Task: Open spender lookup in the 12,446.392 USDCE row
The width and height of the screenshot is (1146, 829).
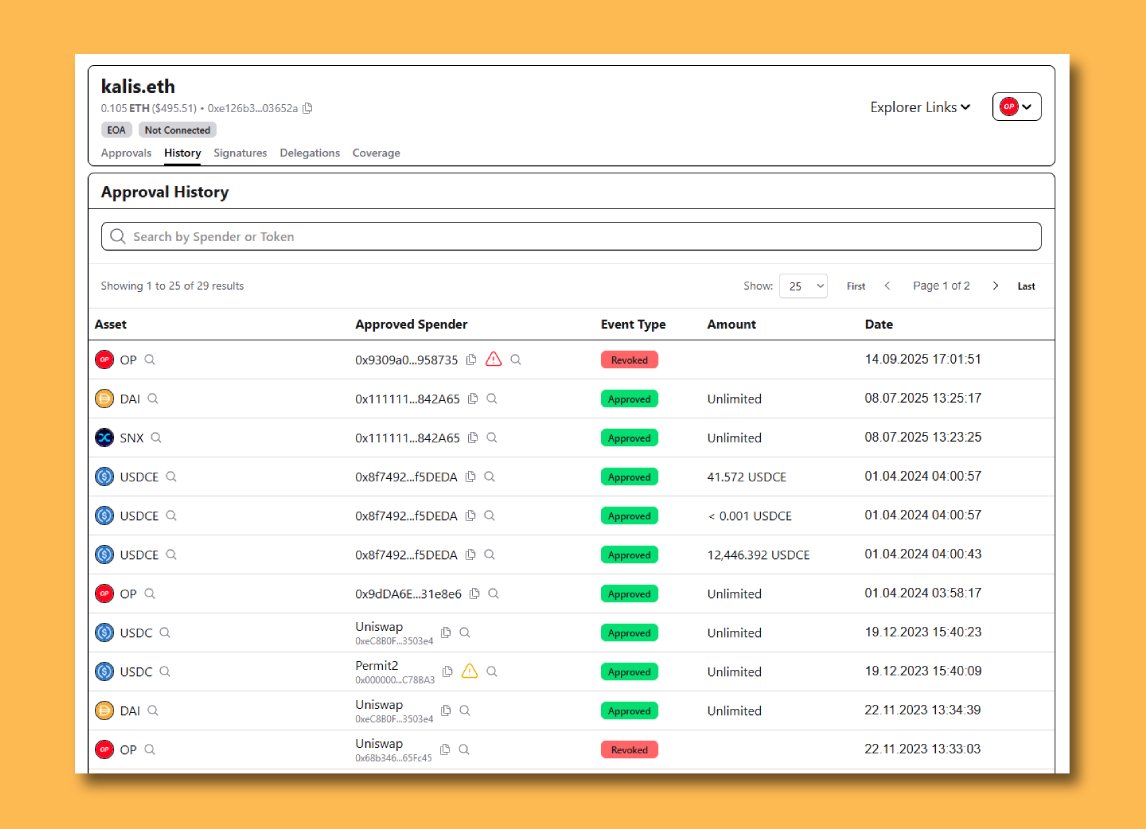Action: tap(490, 555)
